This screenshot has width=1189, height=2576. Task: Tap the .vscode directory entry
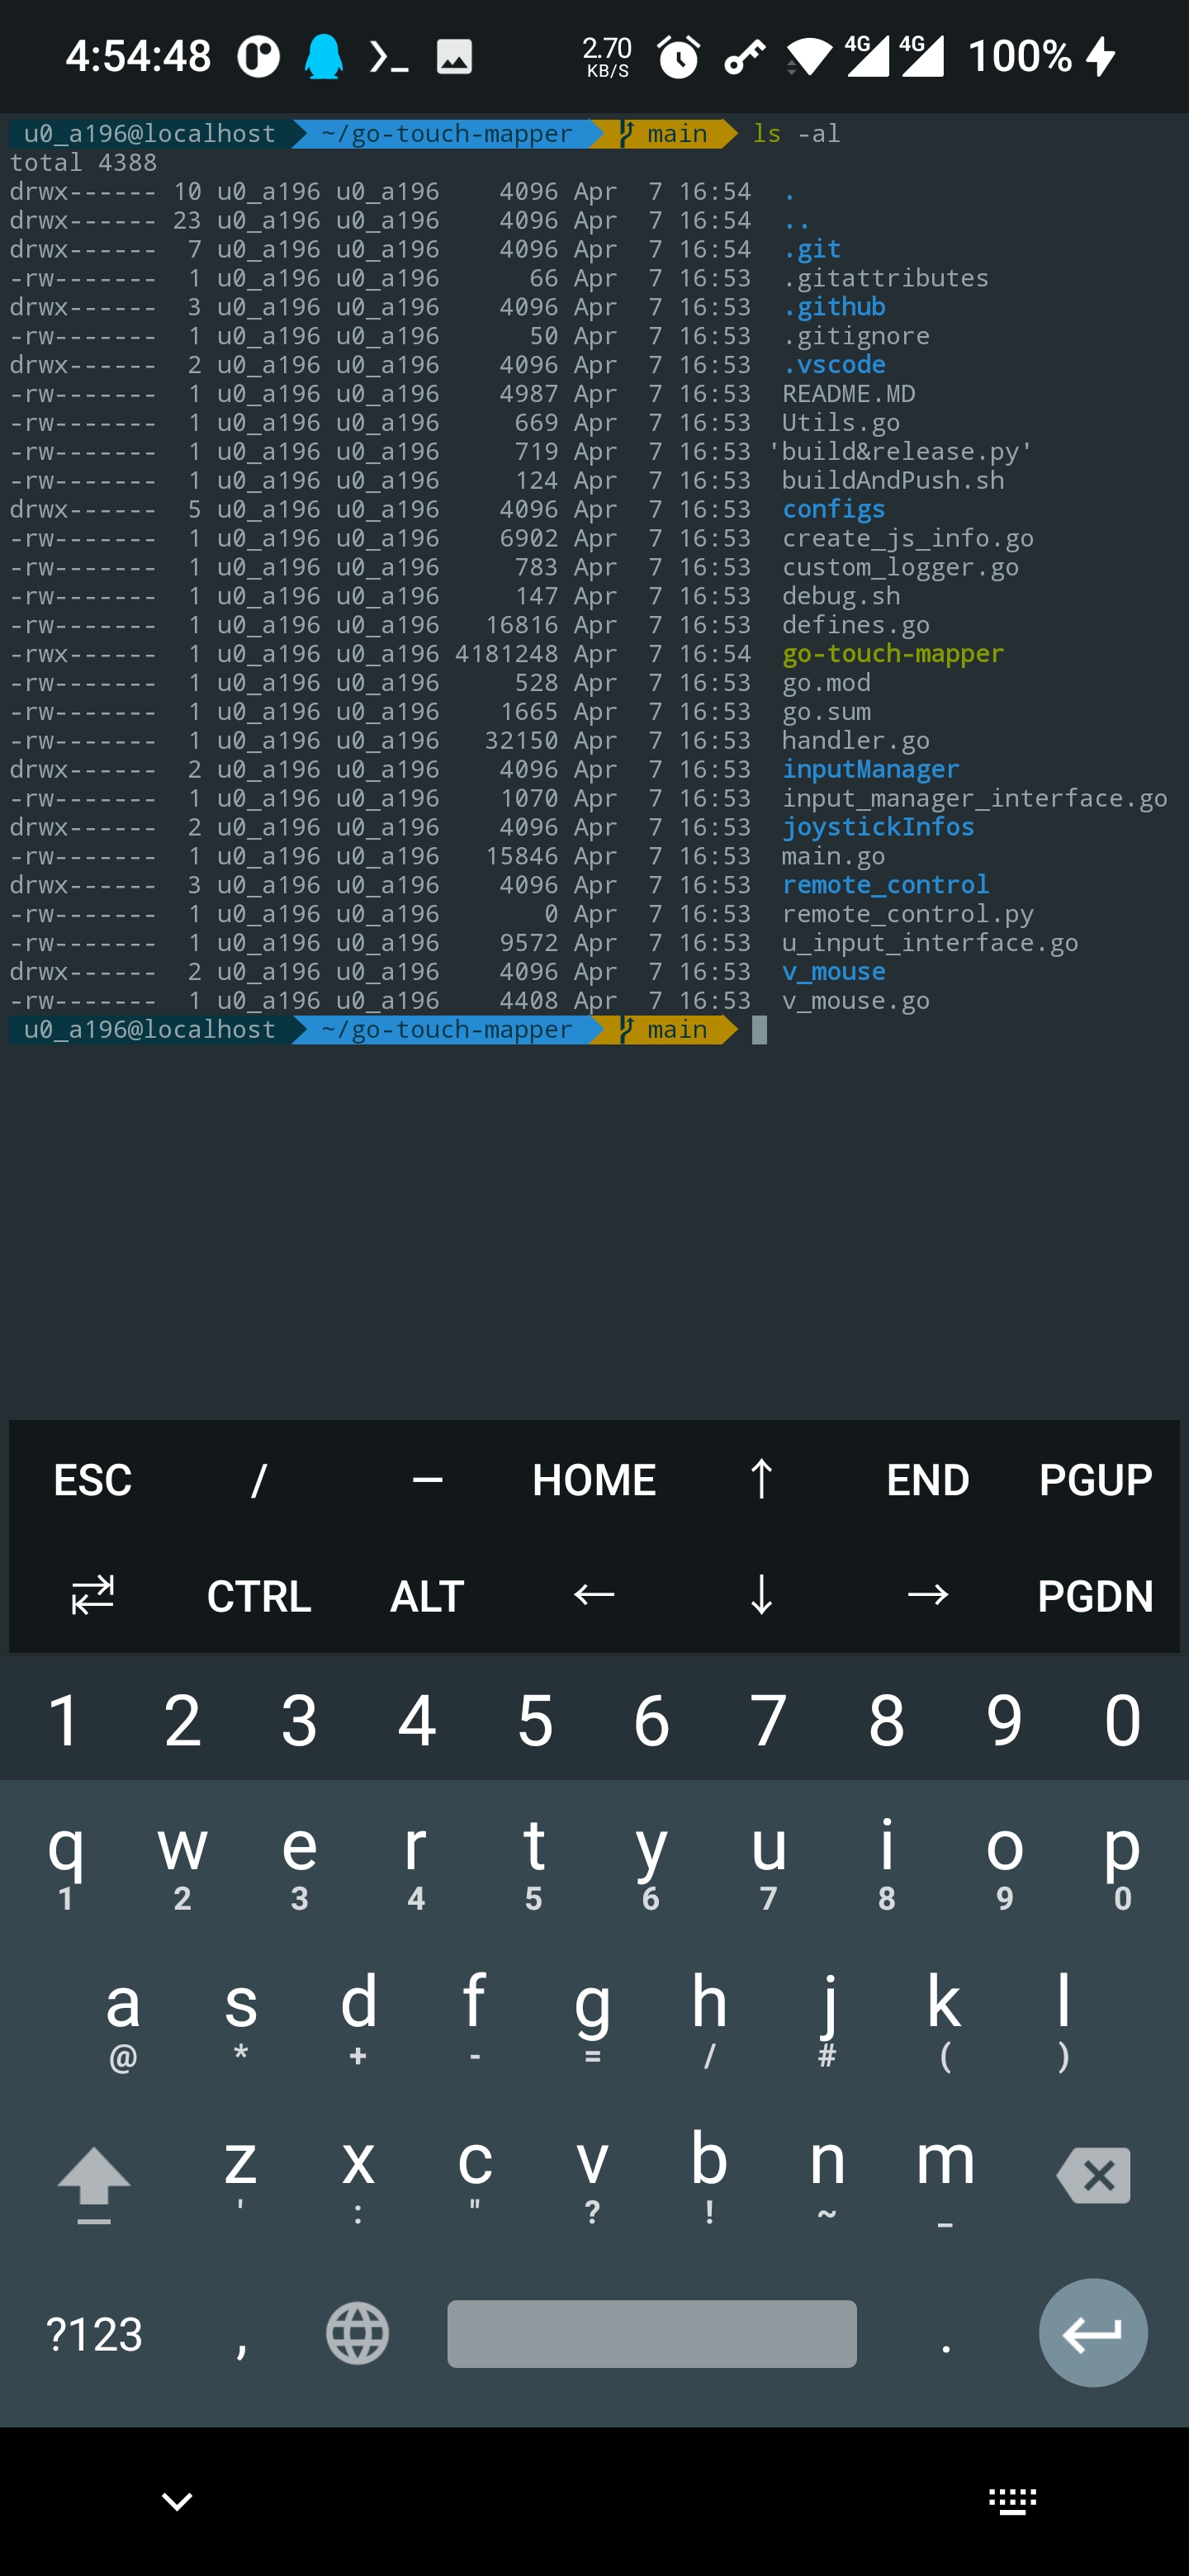tap(834, 364)
